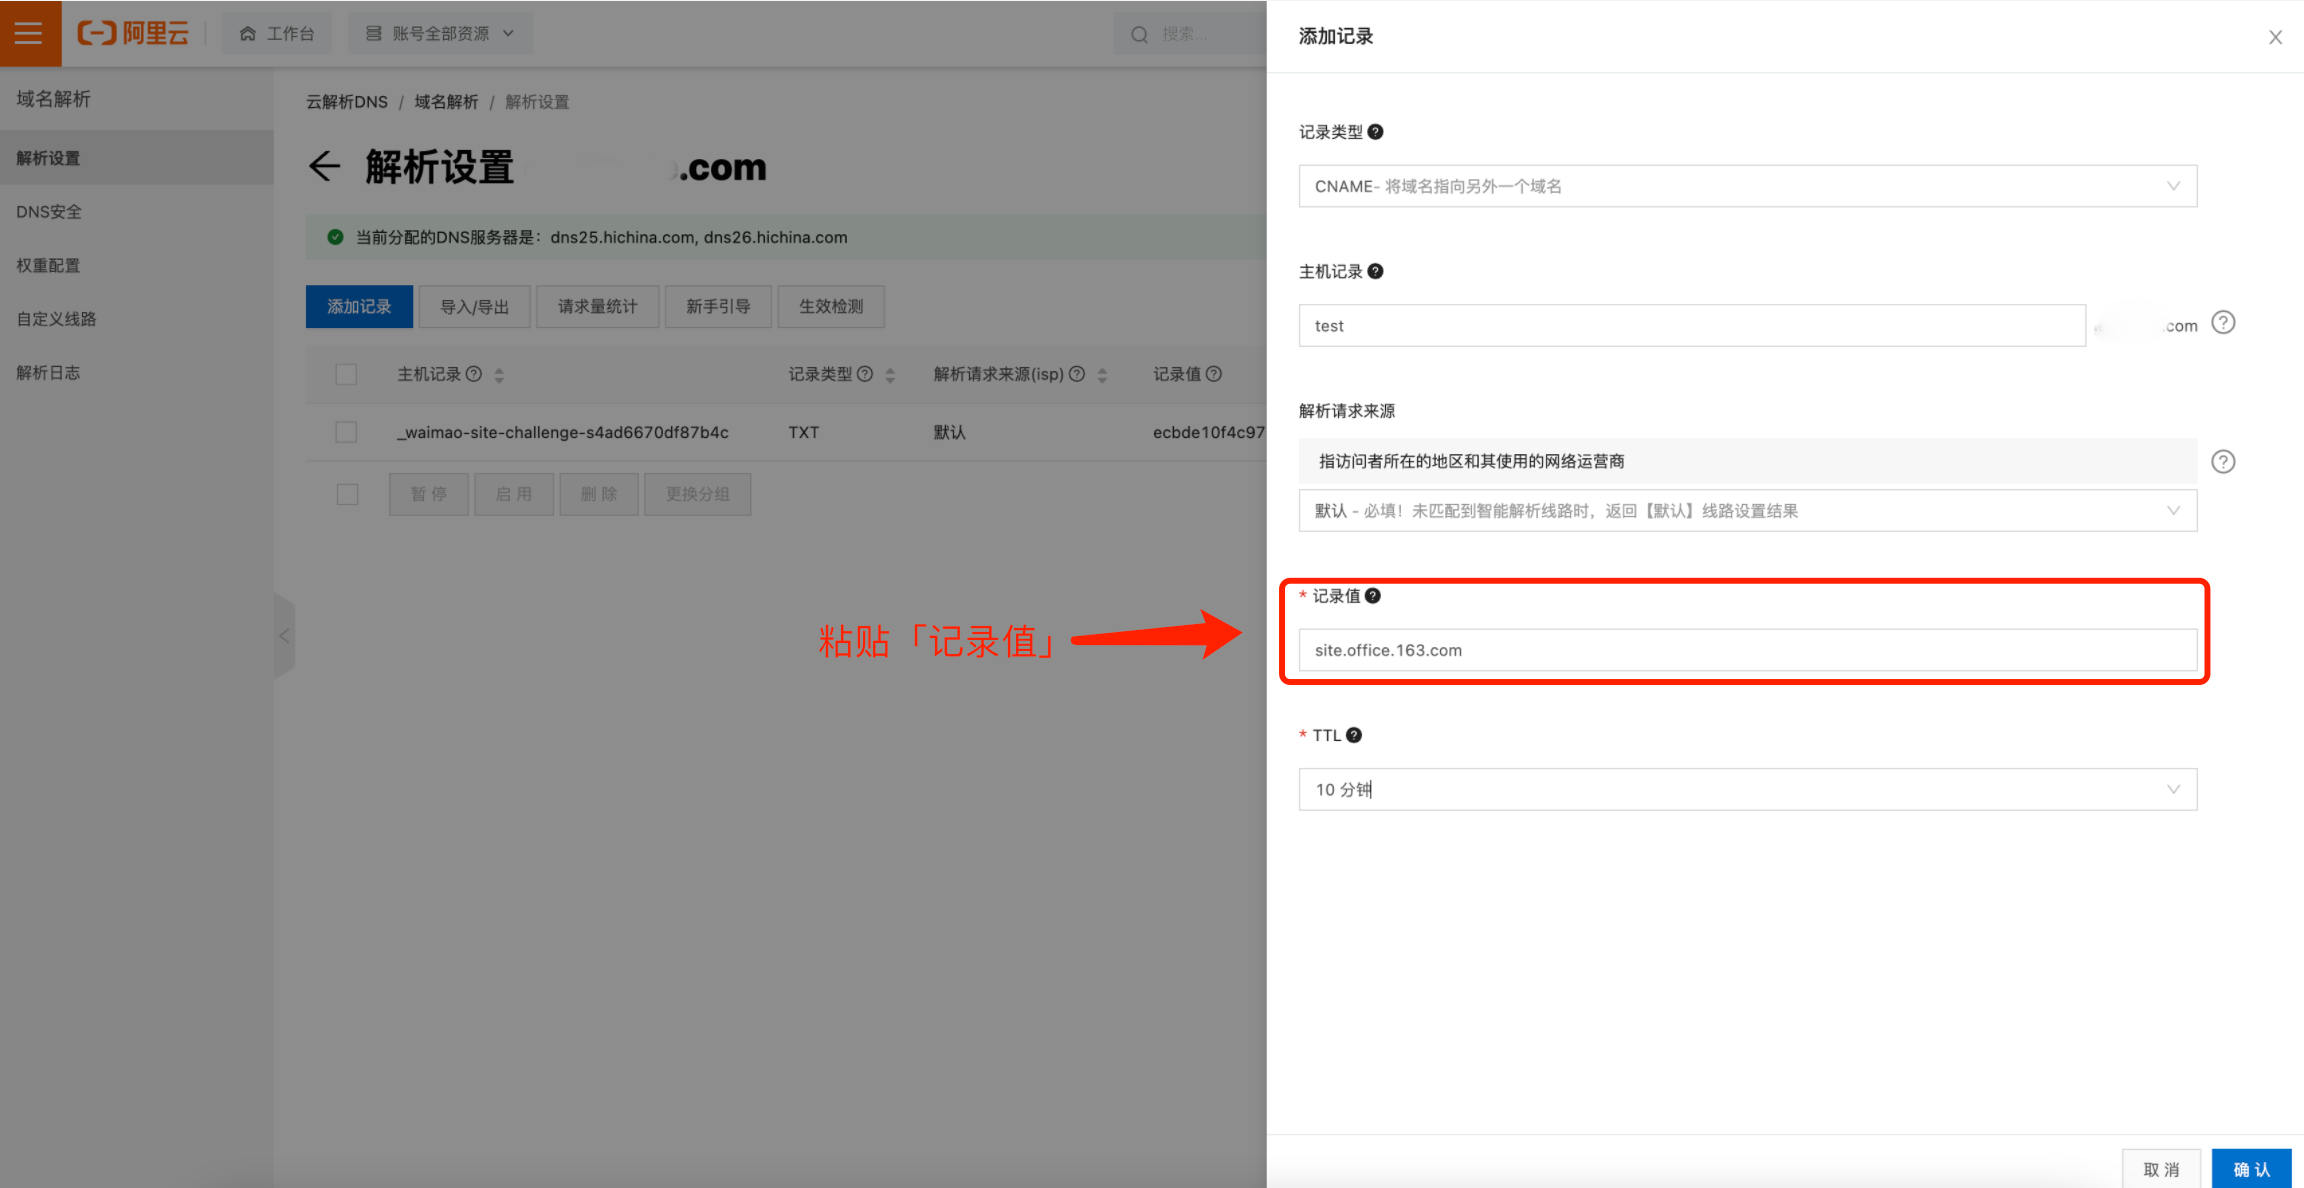The width and height of the screenshot is (2304, 1188).
Task: Click help icon next to TTL label
Action: pyautogui.click(x=1354, y=735)
